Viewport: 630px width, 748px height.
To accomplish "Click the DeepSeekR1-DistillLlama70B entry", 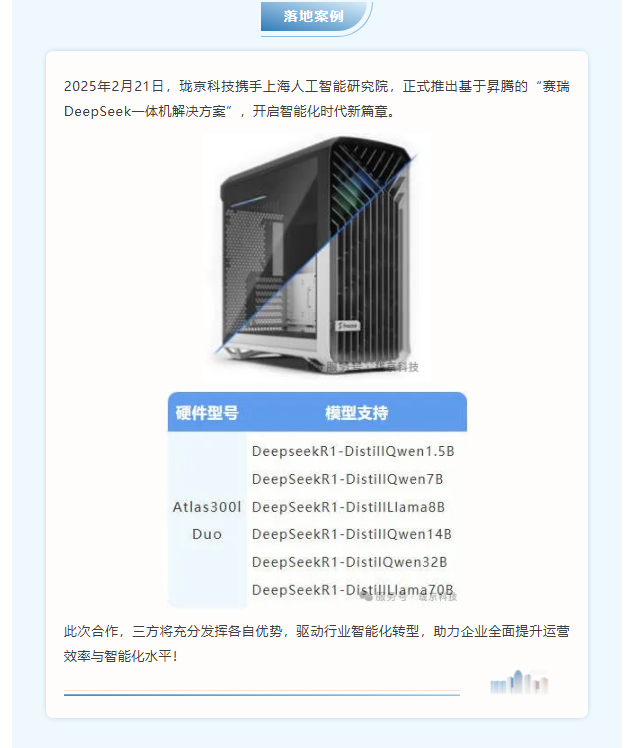I will [353, 590].
